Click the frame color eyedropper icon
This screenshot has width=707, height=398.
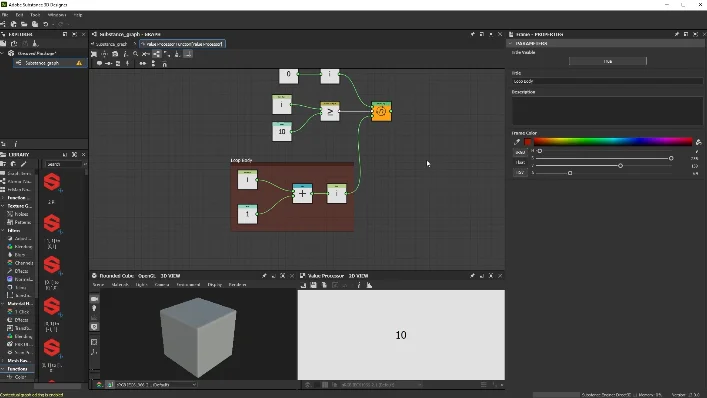click(517, 142)
